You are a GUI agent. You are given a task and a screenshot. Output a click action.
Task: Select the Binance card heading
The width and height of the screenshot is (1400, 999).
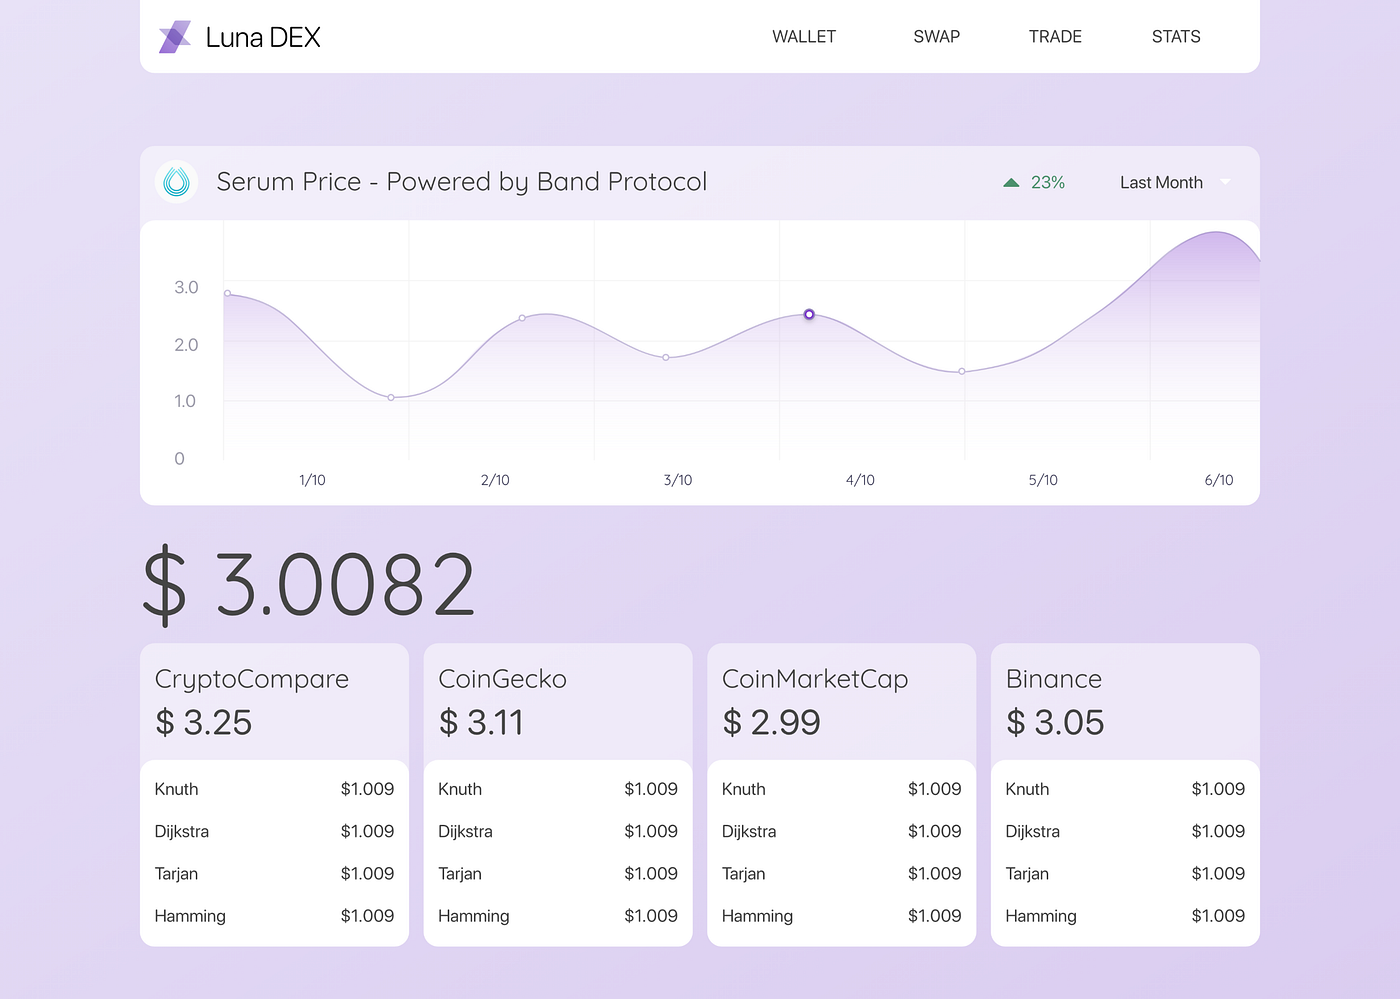(1054, 679)
